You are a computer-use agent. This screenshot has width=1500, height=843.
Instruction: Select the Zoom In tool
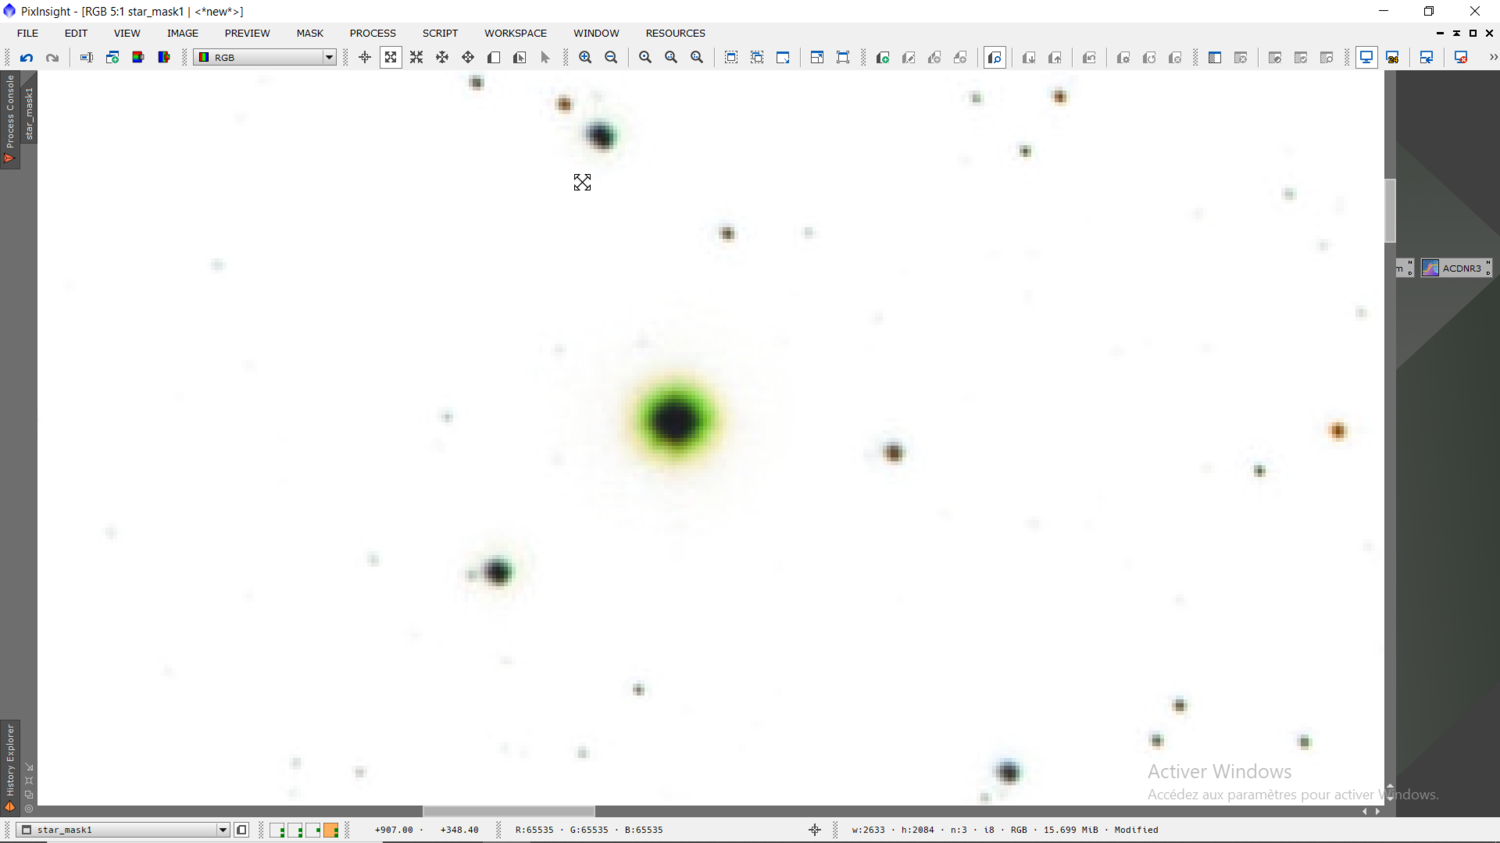click(585, 57)
